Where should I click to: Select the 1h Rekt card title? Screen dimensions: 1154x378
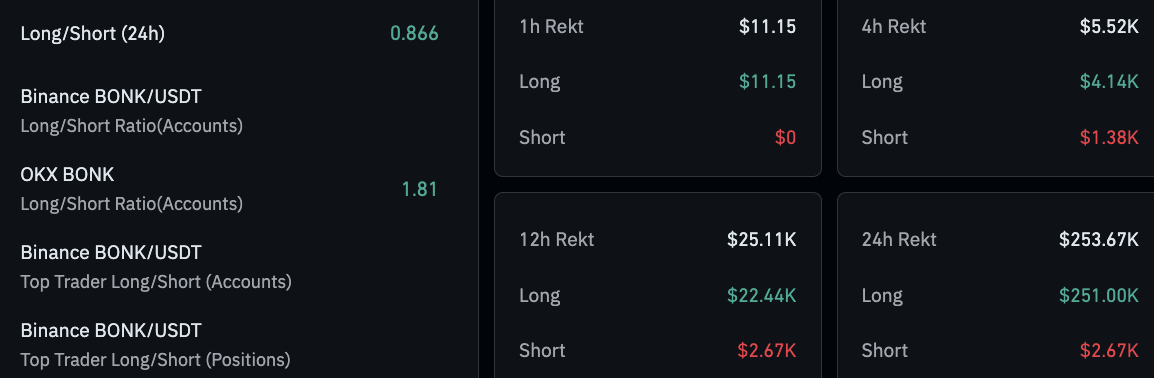551,26
